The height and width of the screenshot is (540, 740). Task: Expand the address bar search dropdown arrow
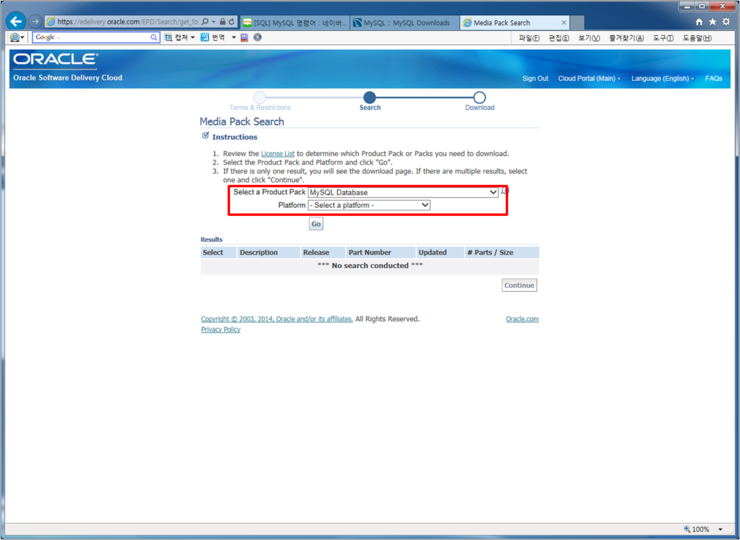coord(213,22)
